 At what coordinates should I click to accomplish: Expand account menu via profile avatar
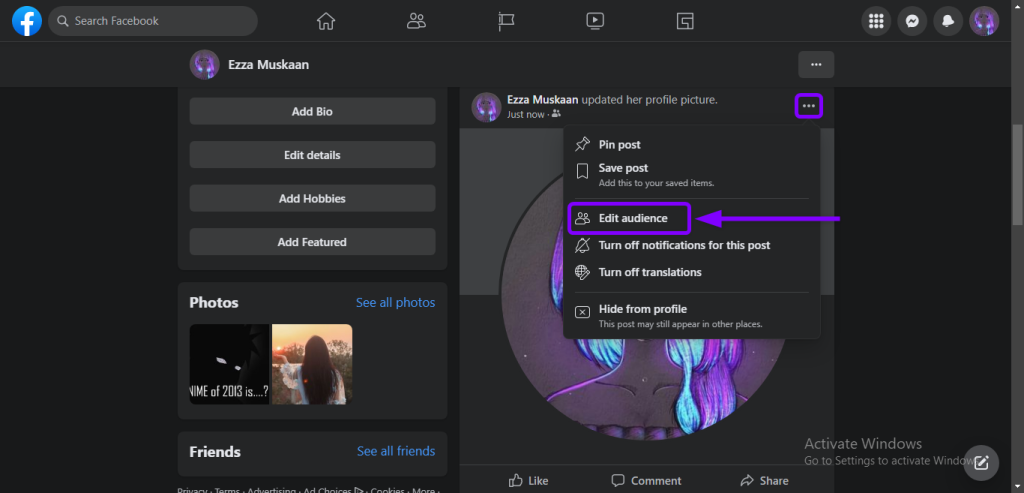(984, 21)
